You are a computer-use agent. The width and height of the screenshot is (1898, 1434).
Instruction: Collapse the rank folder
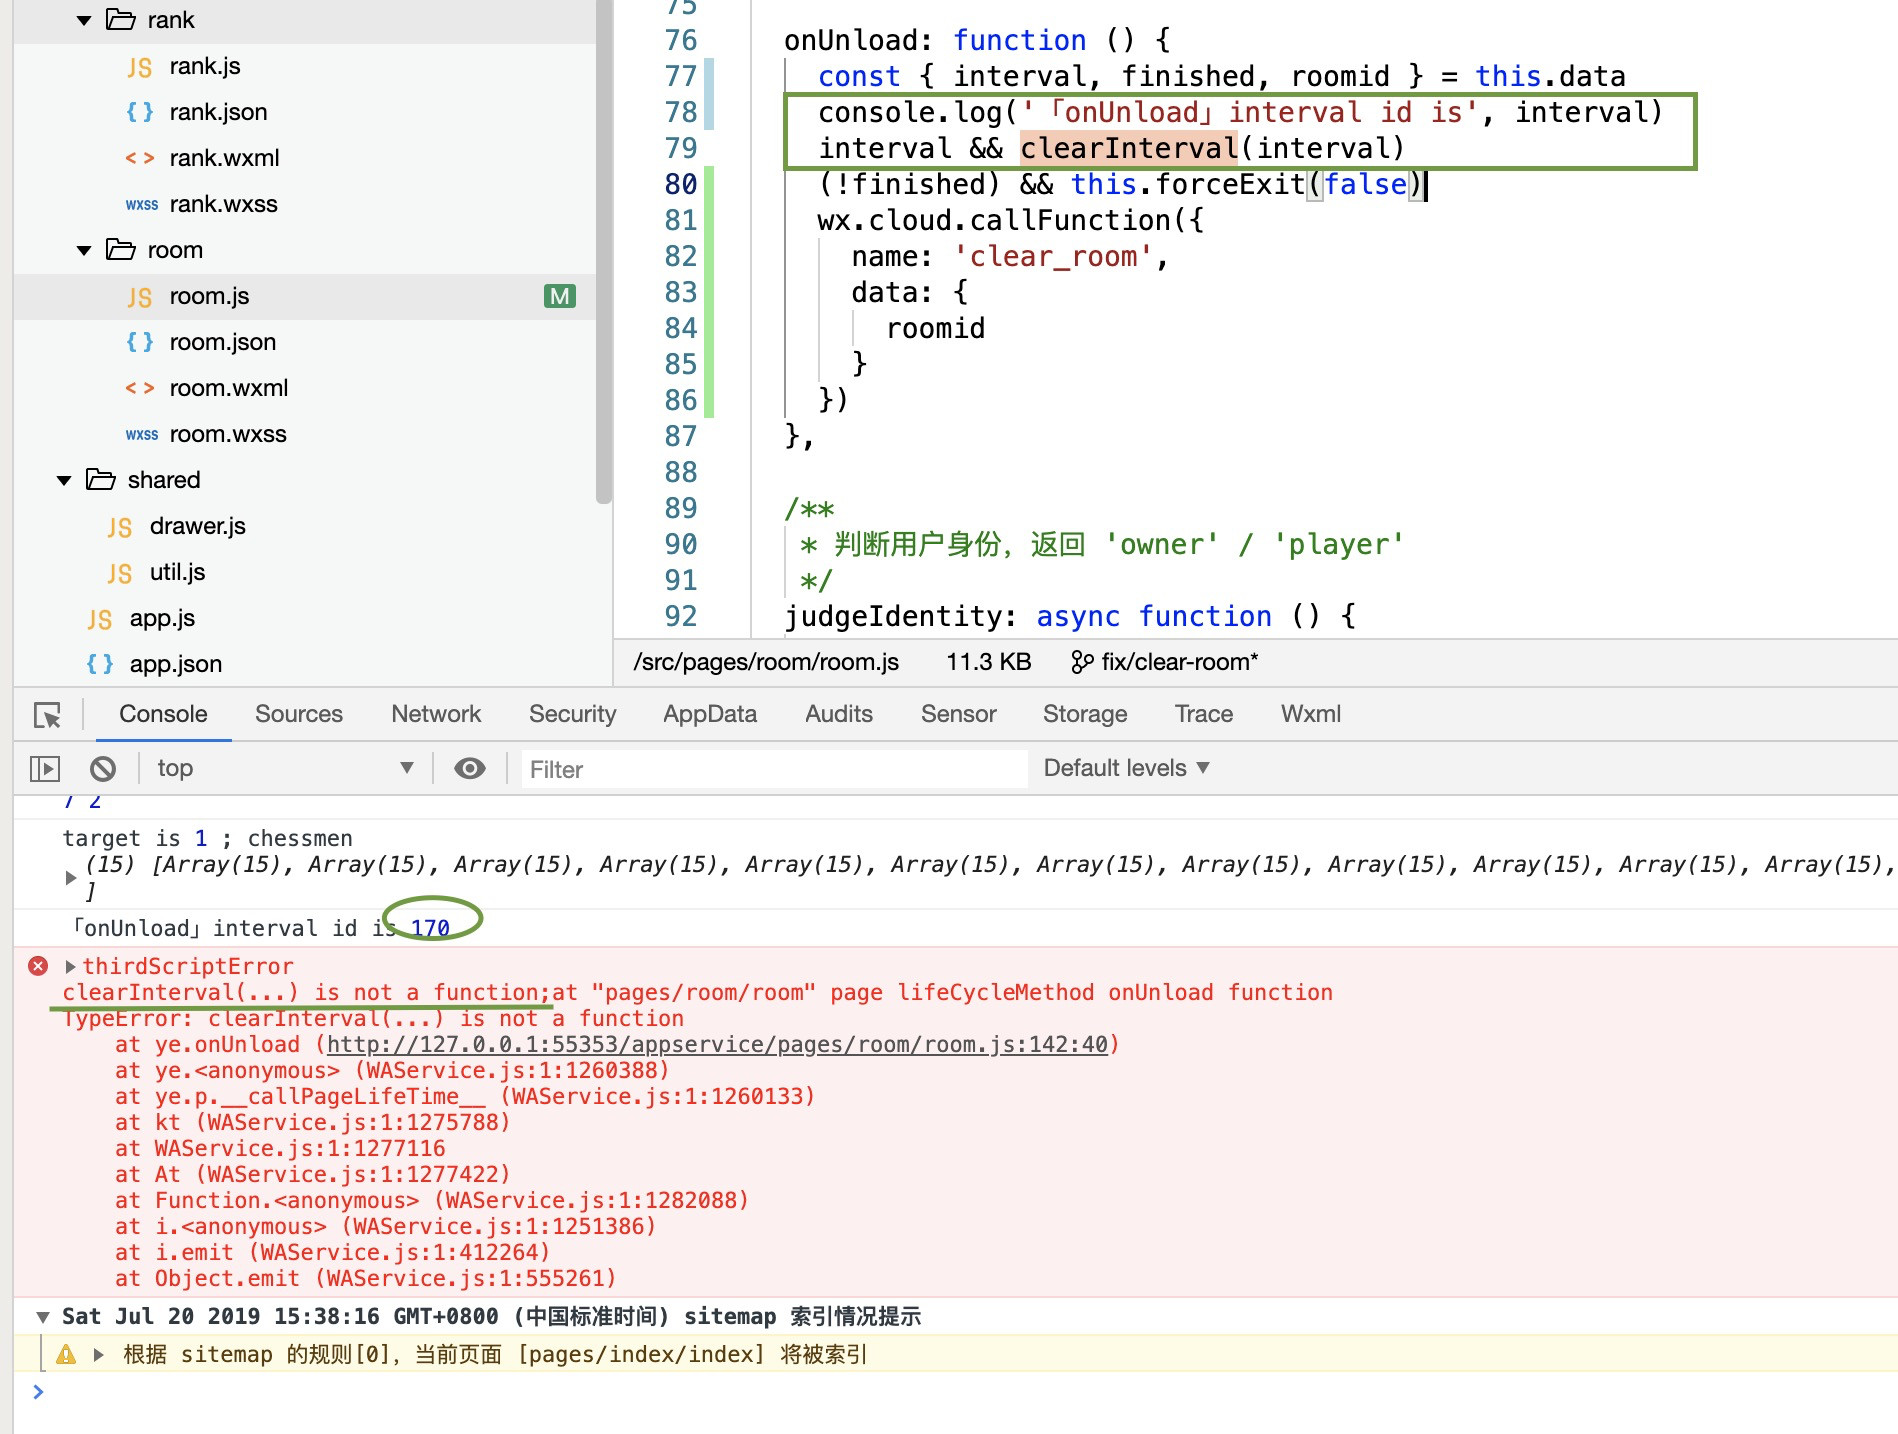pos(84,20)
